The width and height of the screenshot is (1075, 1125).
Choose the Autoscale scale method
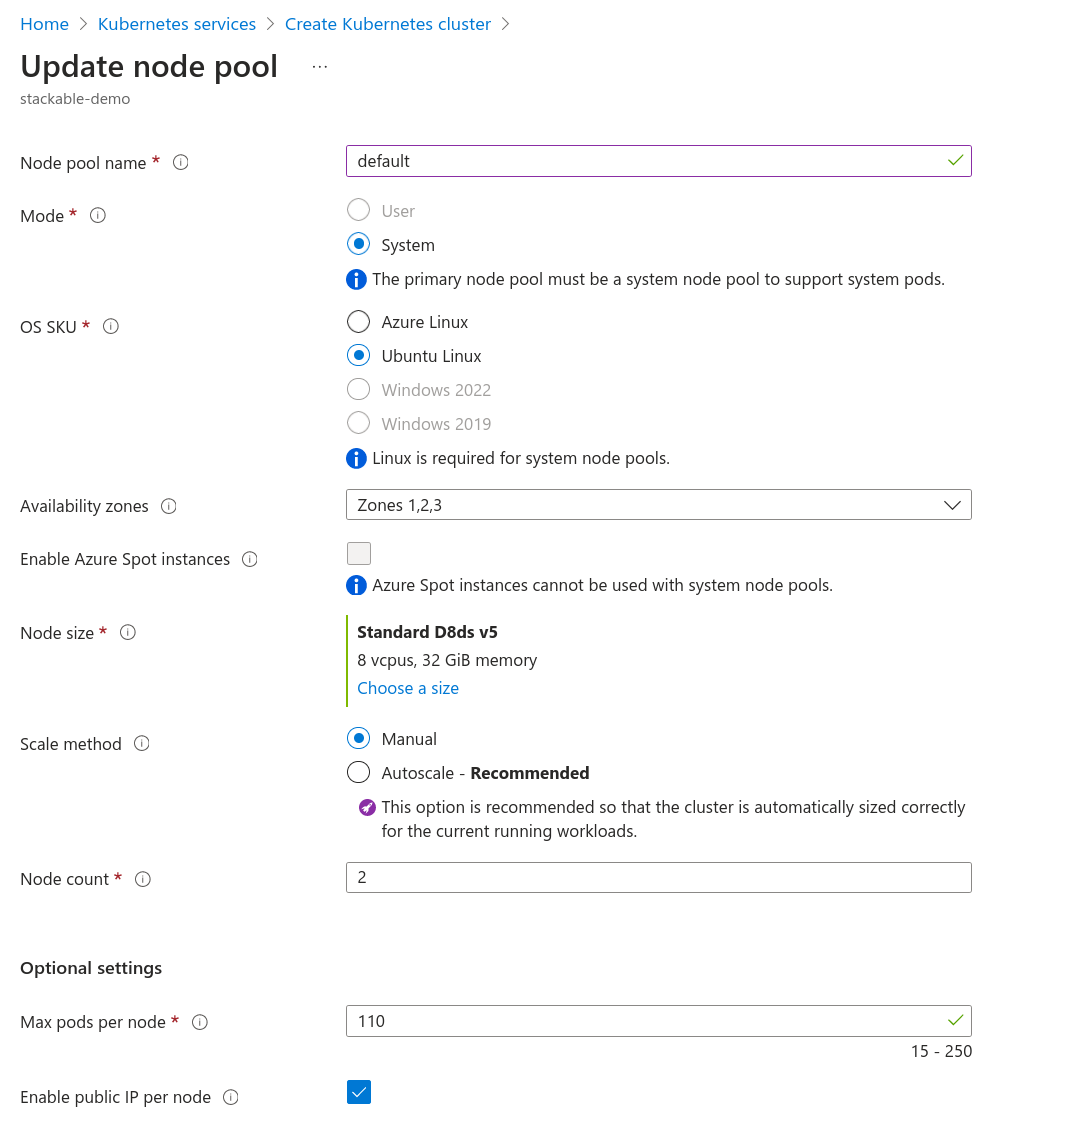pyautogui.click(x=358, y=773)
